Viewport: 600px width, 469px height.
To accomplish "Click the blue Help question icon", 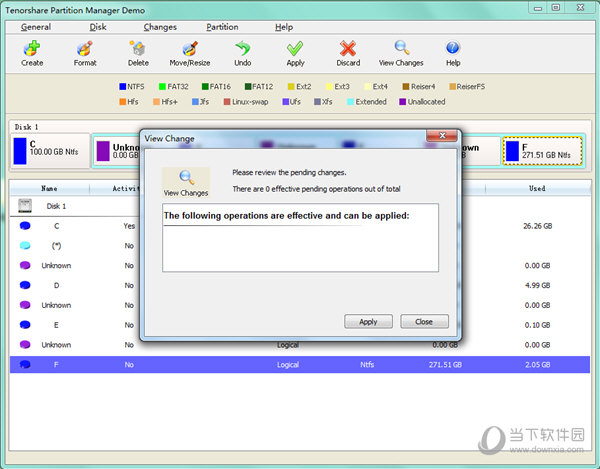I will click(x=453, y=48).
